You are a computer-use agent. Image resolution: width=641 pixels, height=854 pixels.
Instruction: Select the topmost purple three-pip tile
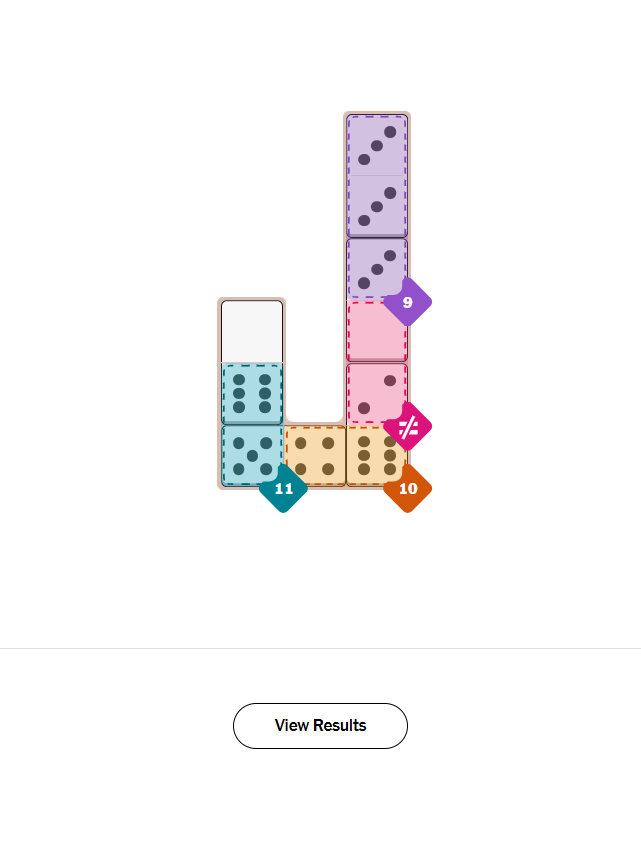point(377,145)
